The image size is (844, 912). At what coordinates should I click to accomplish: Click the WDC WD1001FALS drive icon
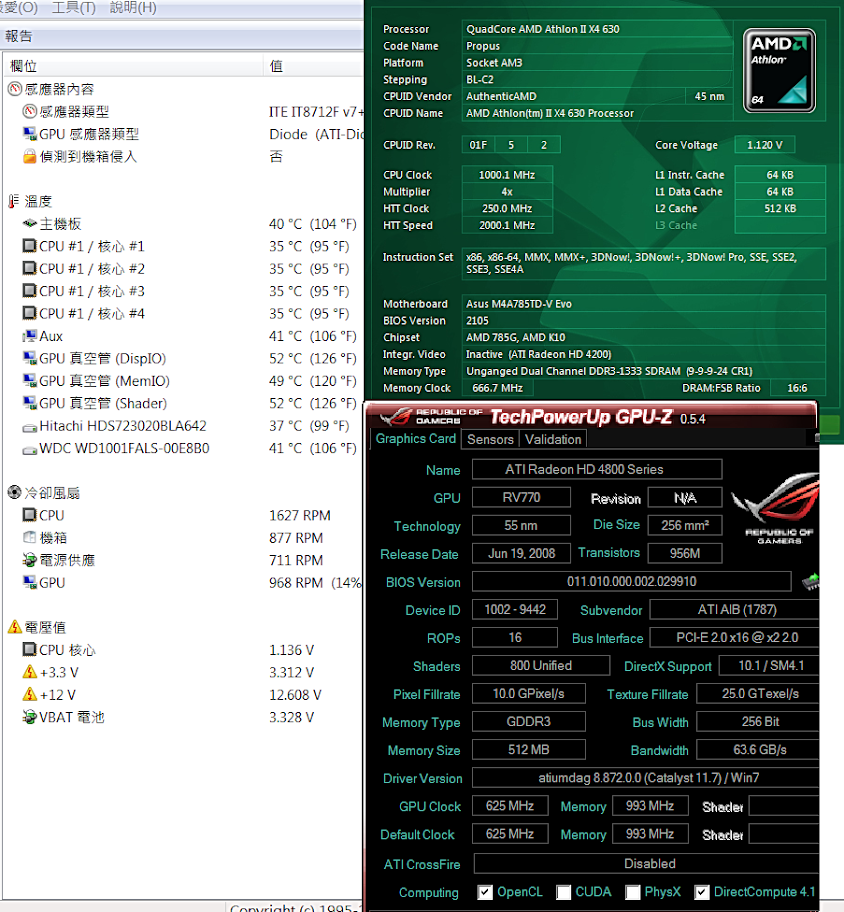click(x=29, y=449)
